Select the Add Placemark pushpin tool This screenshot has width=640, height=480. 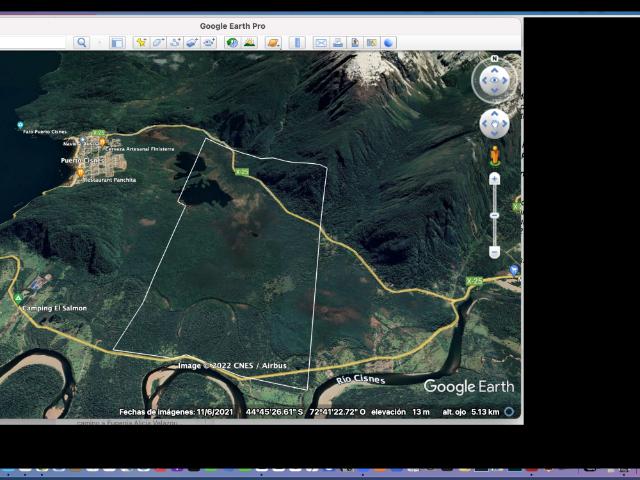[x=141, y=42]
